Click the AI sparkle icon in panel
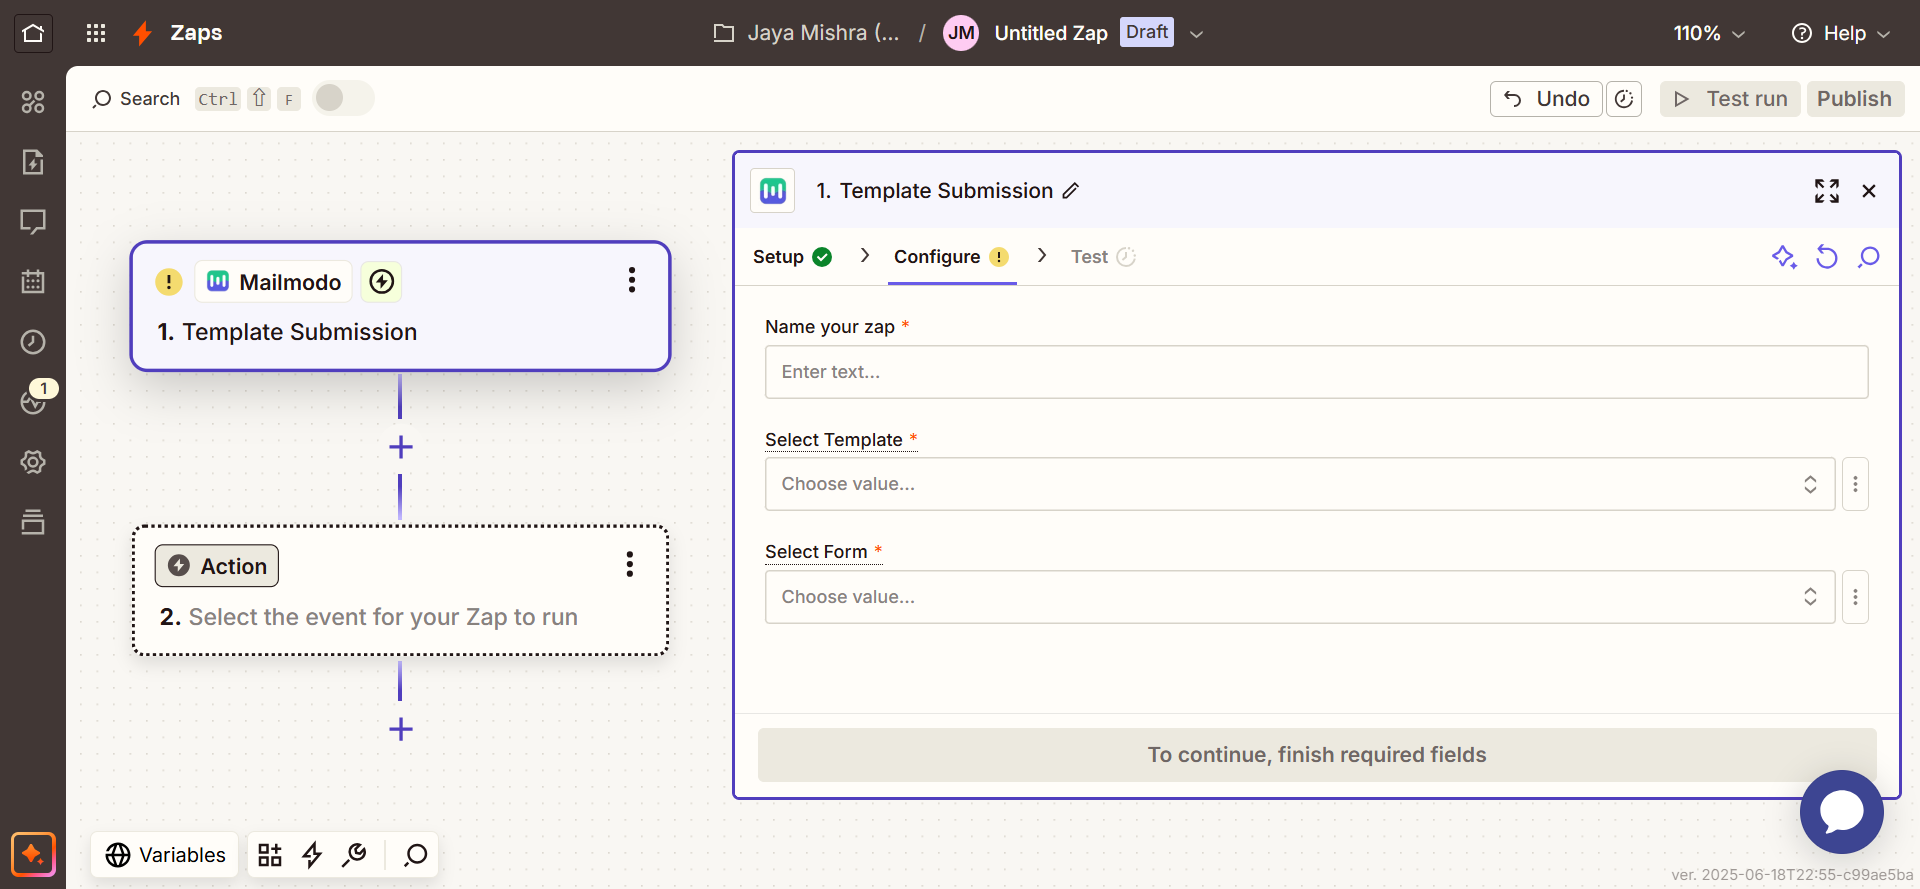The image size is (1920, 889). pyautogui.click(x=1784, y=257)
